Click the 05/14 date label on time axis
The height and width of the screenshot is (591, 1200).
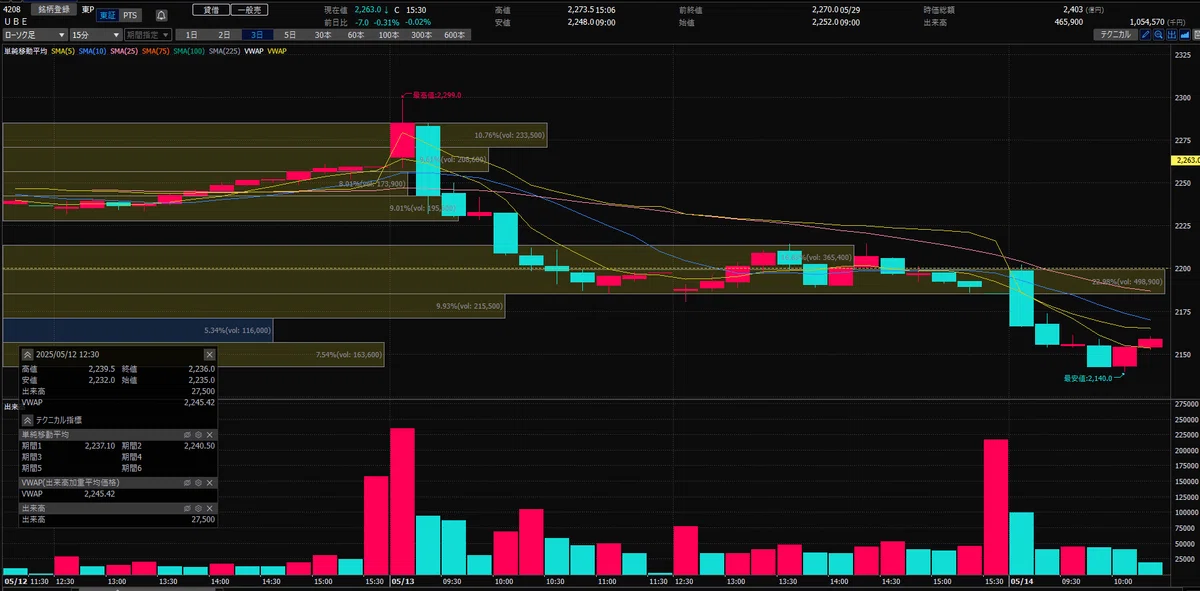point(1020,580)
